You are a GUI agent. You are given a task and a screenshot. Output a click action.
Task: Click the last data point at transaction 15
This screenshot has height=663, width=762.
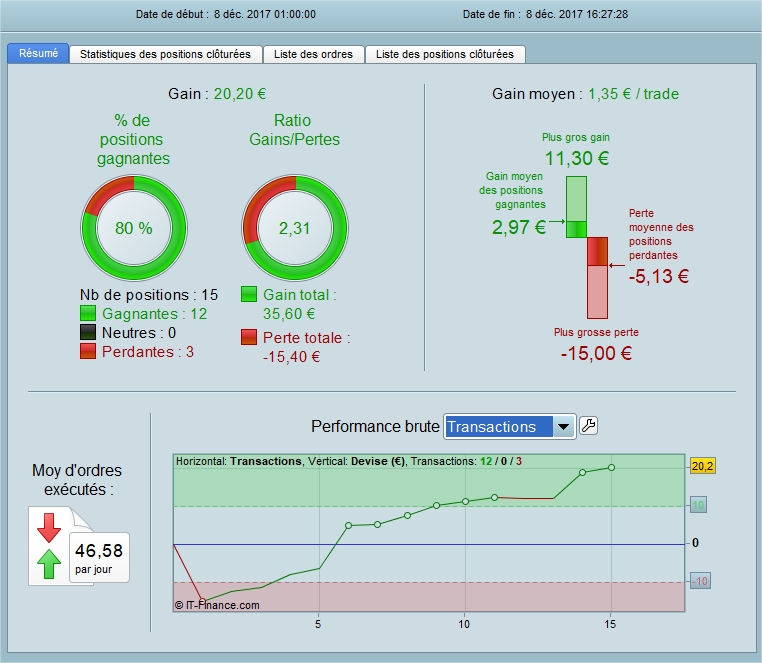pyautogui.click(x=611, y=468)
